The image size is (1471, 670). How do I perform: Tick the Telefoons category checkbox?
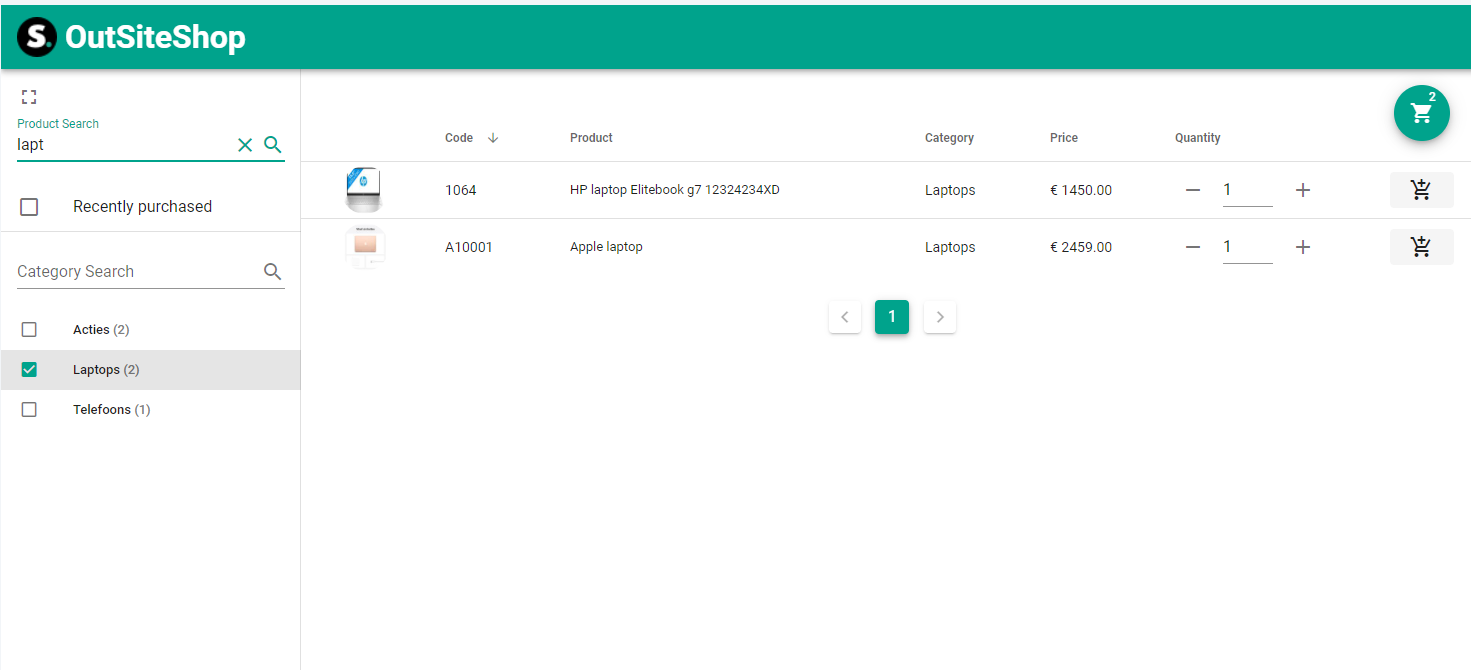29,410
